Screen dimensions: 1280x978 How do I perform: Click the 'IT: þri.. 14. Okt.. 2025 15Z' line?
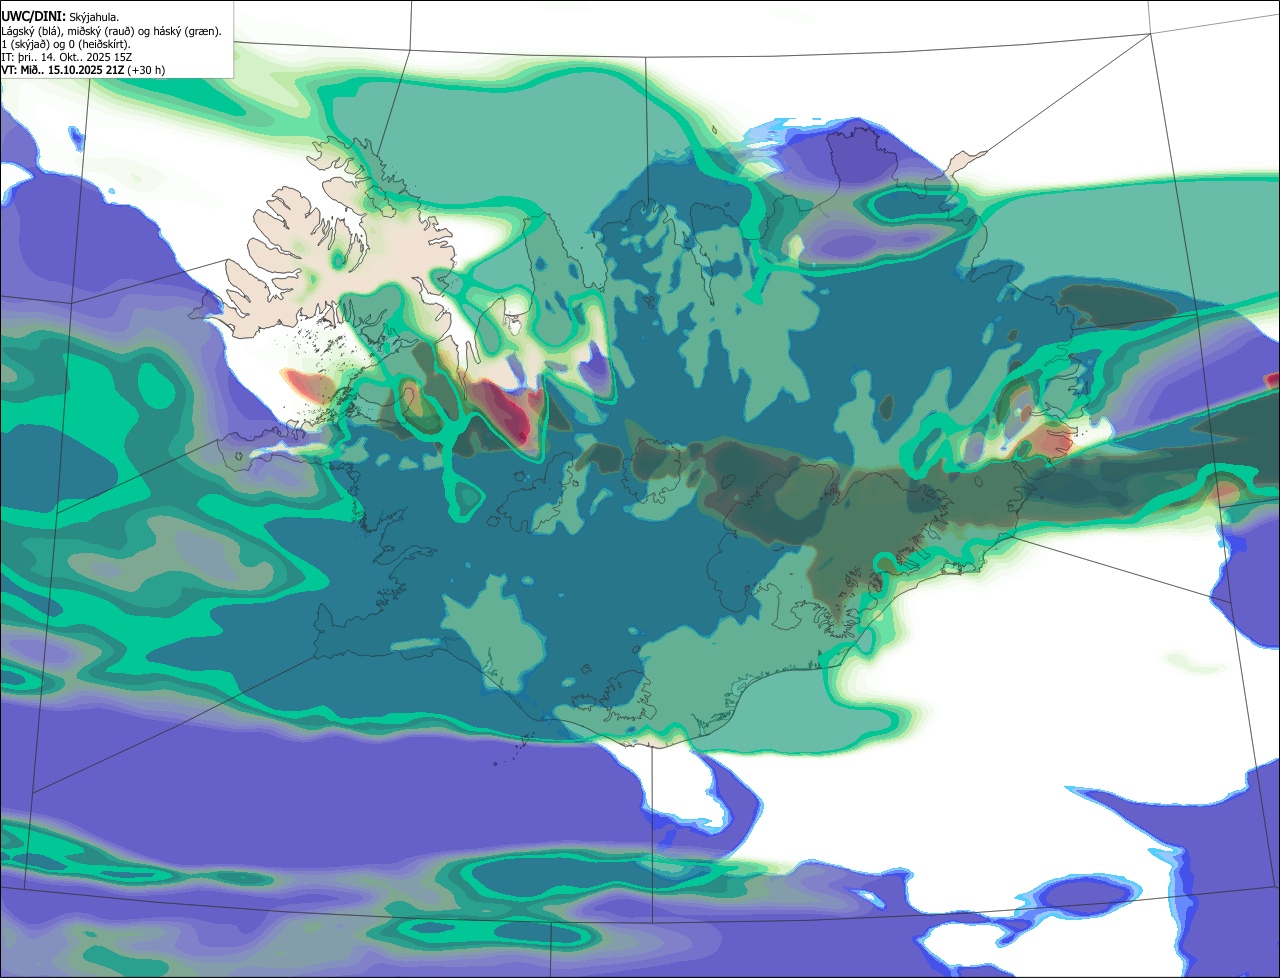click(67, 57)
